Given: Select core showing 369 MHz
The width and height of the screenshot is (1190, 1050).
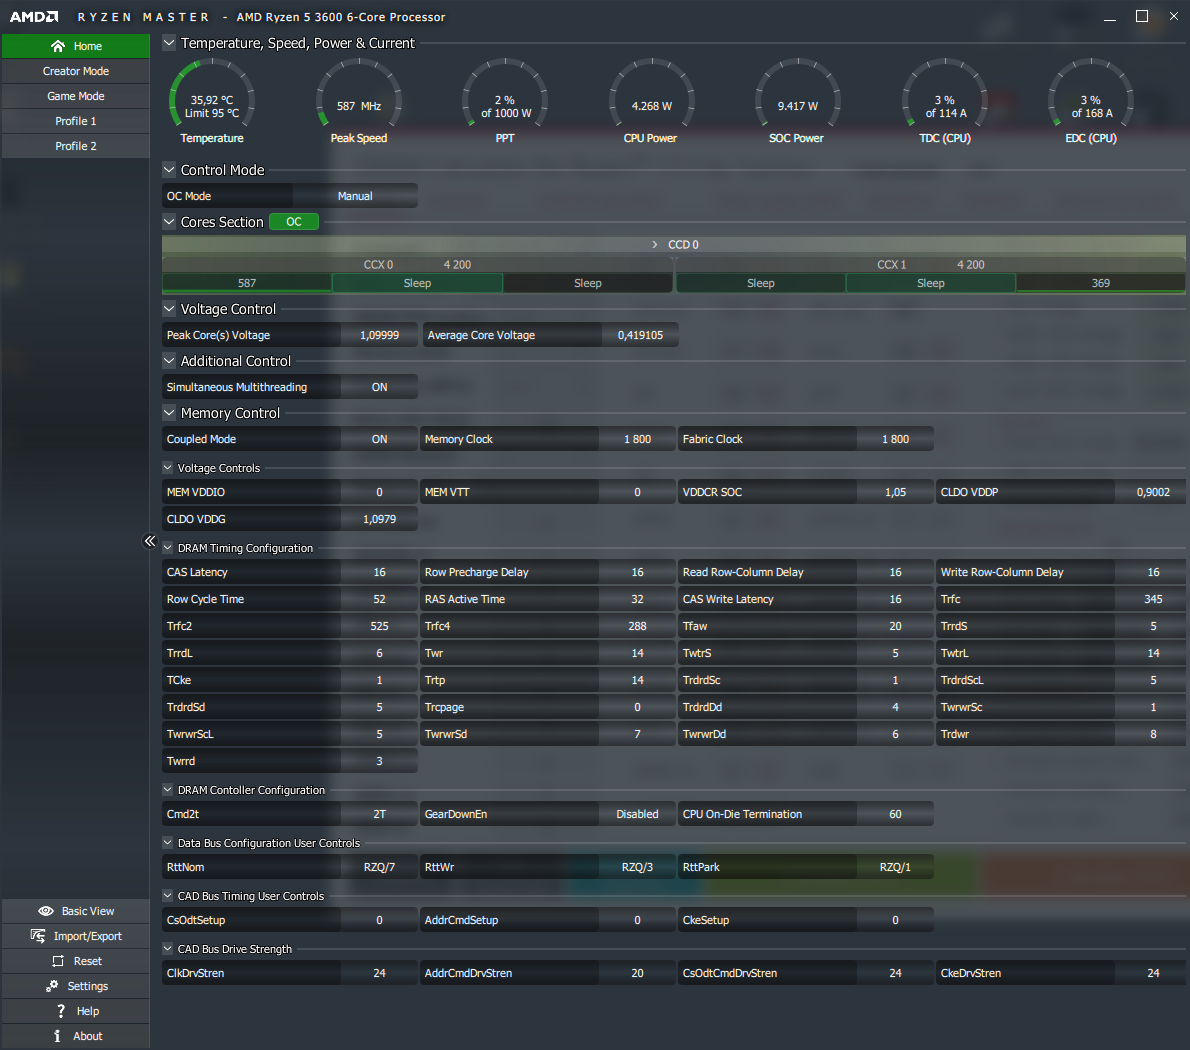Looking at the screenshot, I should pos(1100,283).
